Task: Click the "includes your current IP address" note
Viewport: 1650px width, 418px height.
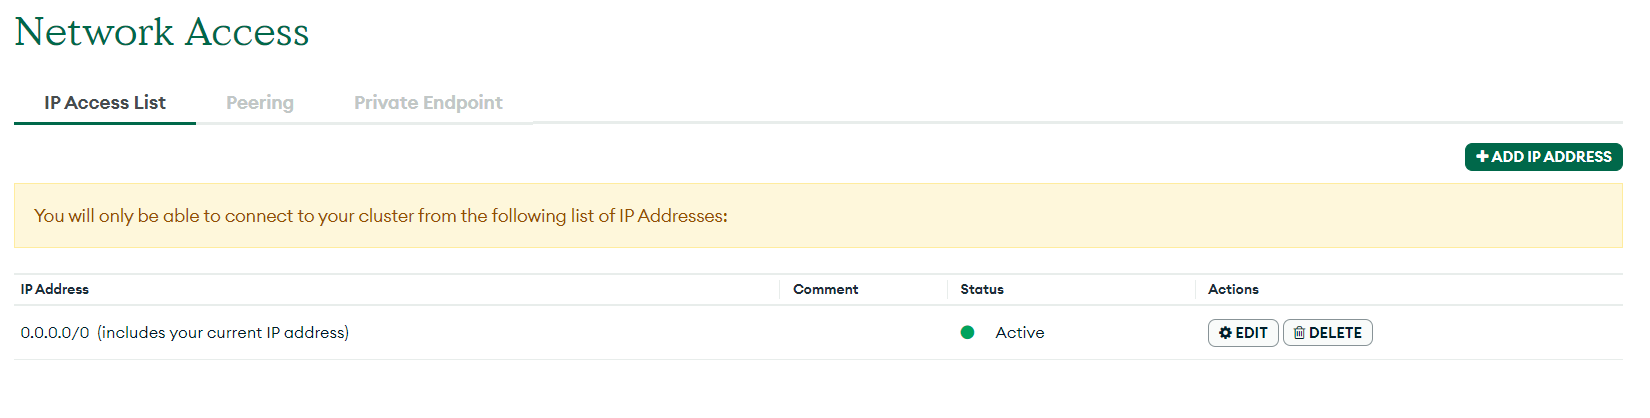Action: [x=223, y=333]
